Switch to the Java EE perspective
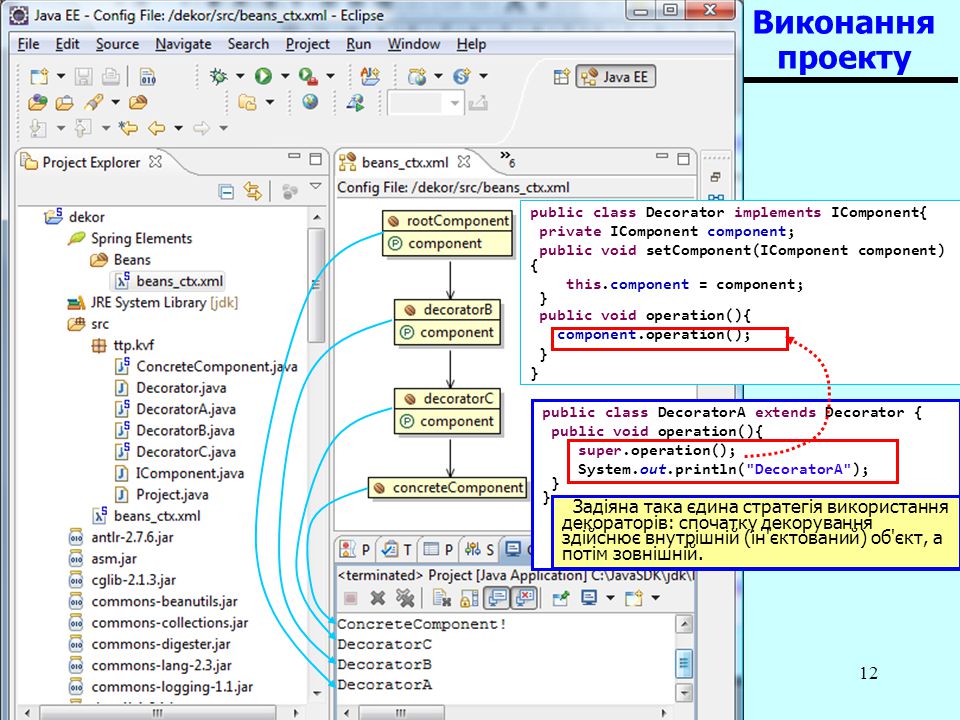960x720 pixels. [615, 77]
